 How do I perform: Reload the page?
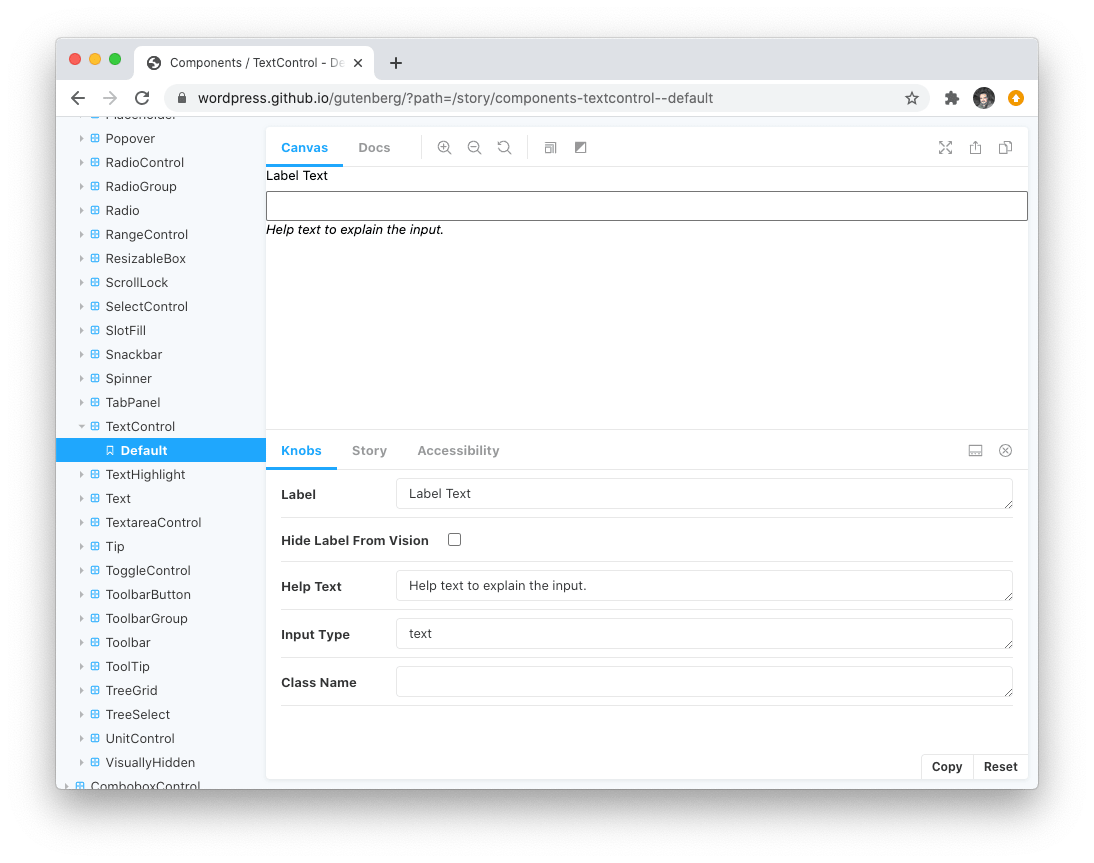click(x=142, y=98)
